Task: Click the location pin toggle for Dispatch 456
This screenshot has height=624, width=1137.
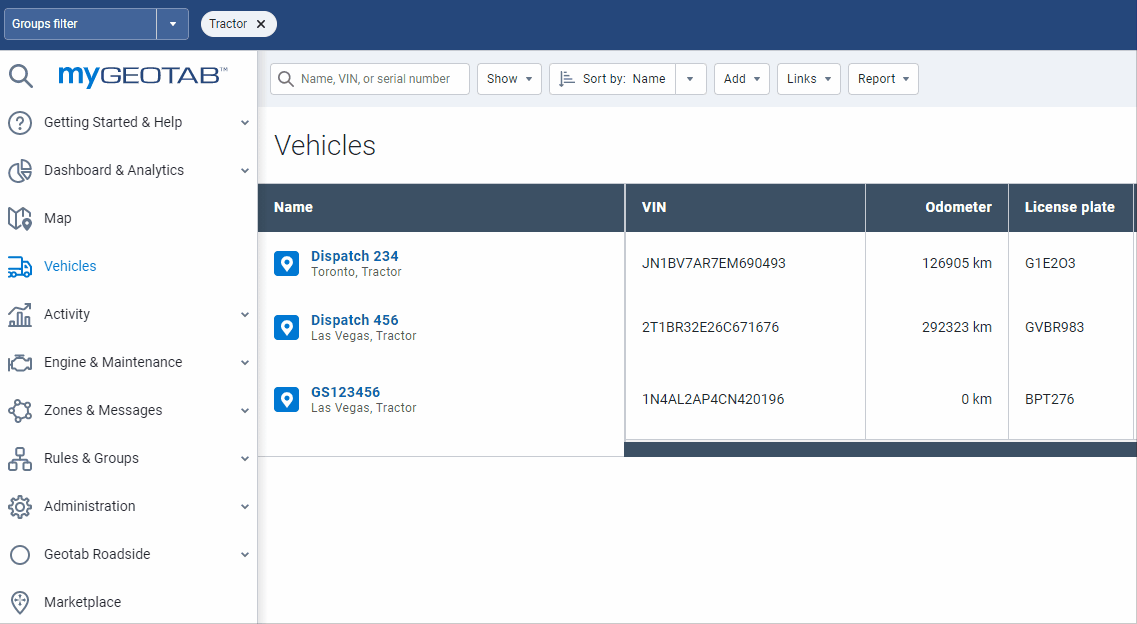Action: pos(287,327)
